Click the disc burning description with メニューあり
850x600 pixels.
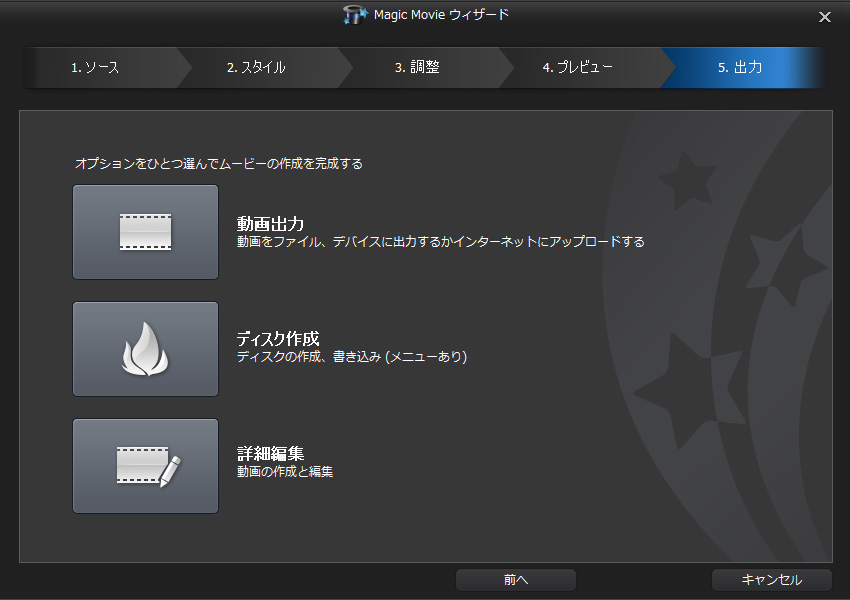click(x=351, y=357)
